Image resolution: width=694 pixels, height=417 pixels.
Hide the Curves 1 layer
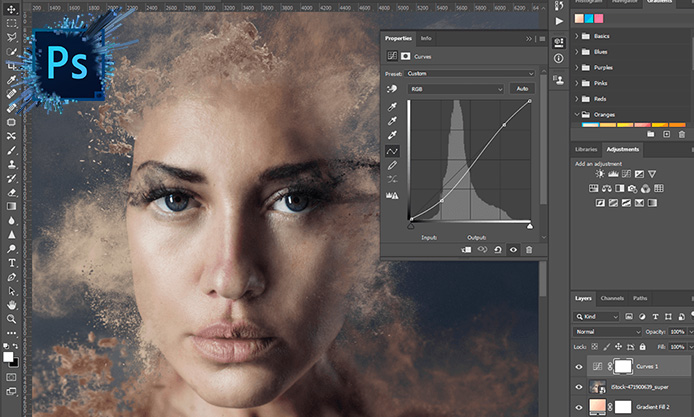[x=579, y=367]
